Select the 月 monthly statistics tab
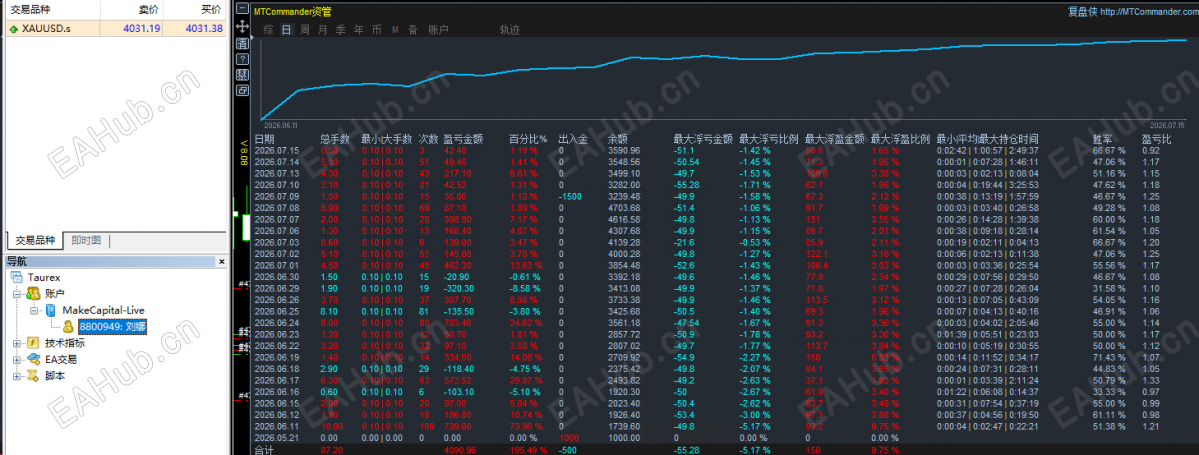 tap(323, 30)
